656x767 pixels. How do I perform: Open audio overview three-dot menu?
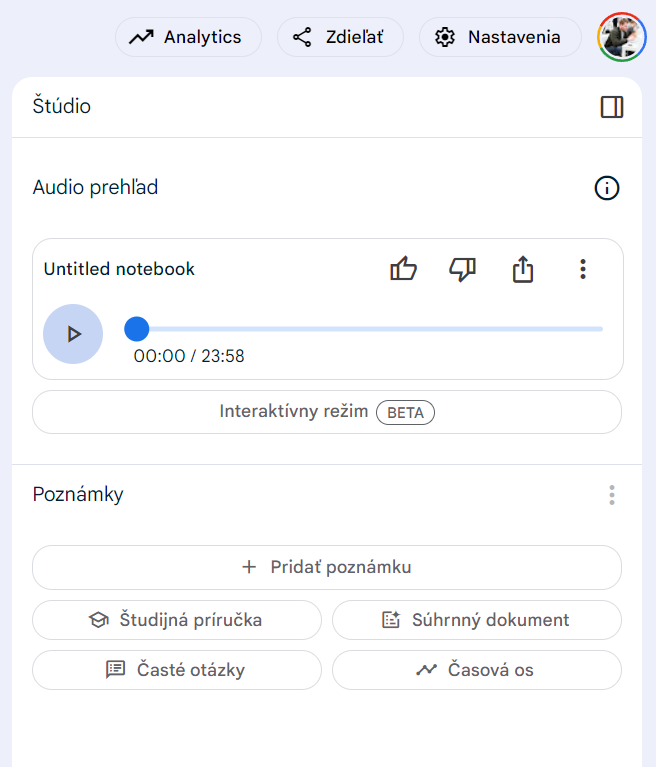pyautogui.click(x=583, y=269)
